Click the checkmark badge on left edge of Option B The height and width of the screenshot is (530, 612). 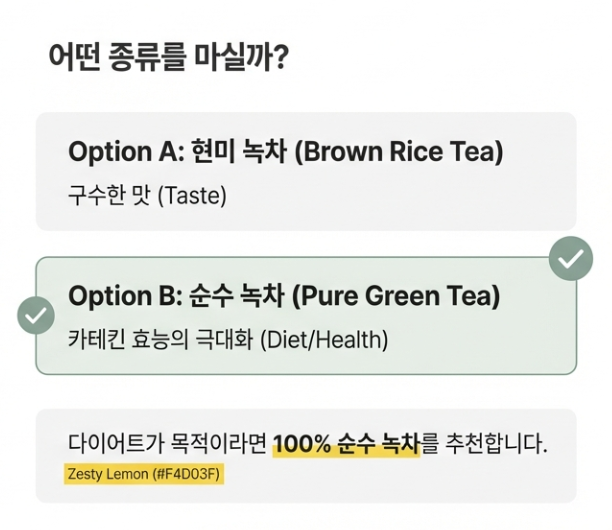tap(36, 315)
